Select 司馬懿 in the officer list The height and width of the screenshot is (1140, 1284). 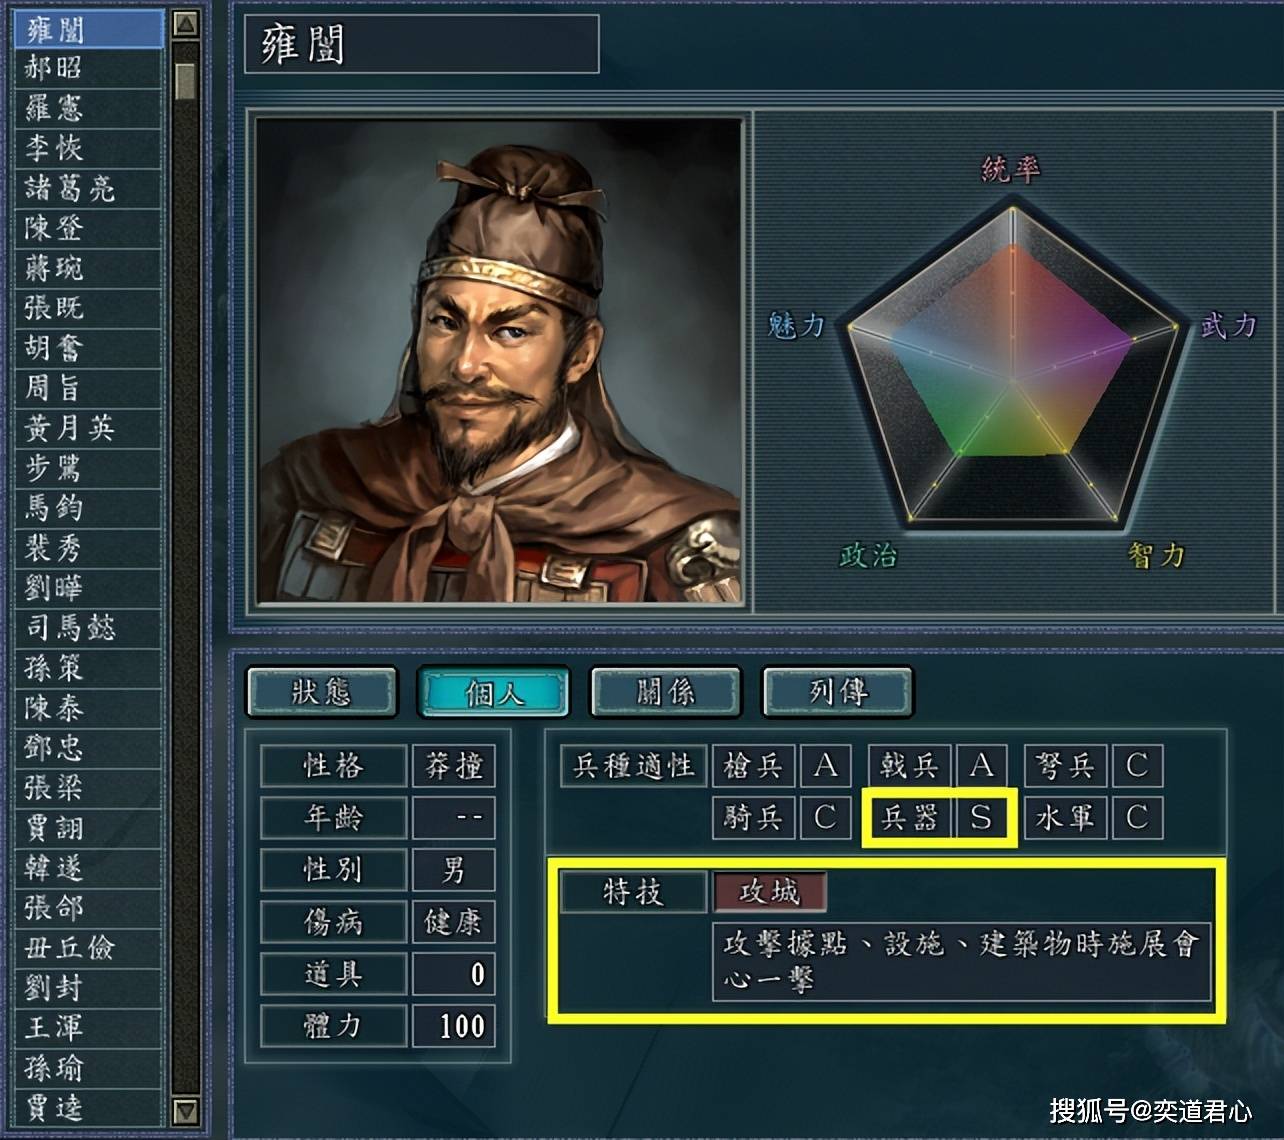[x=88, y=628]
